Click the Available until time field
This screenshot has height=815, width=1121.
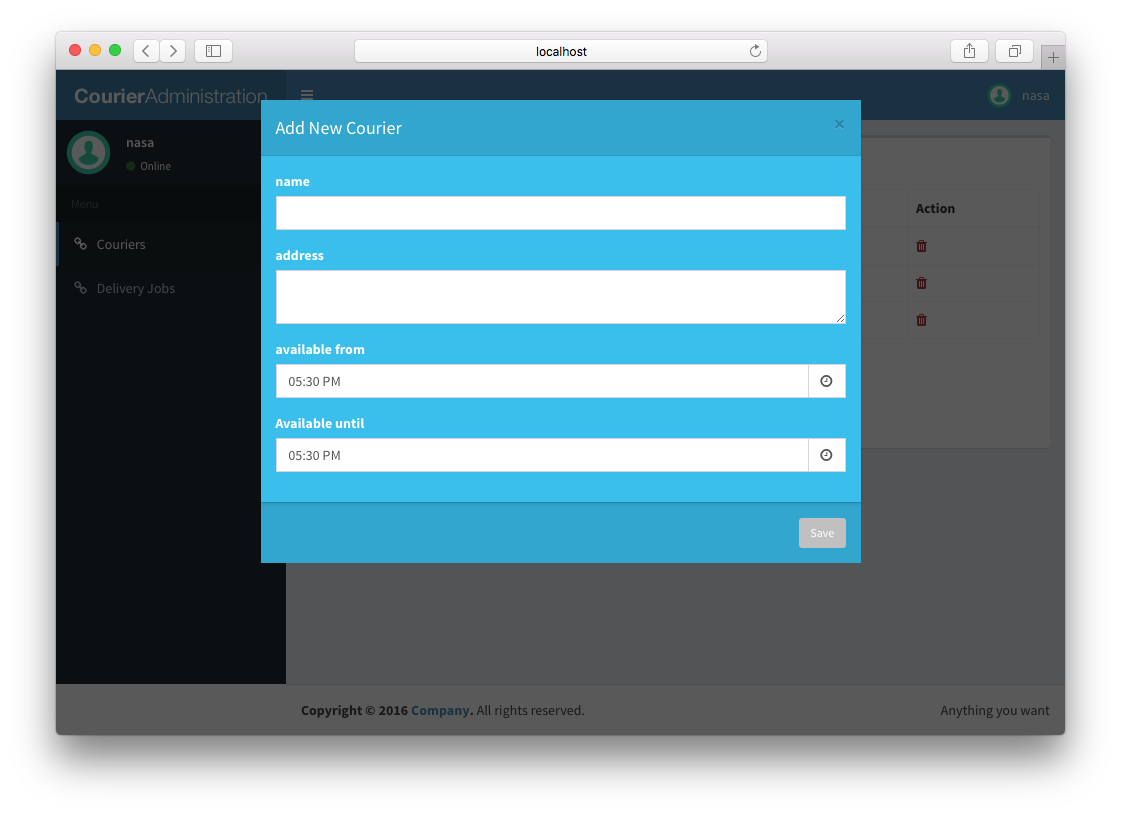click(x=542, y=455)
